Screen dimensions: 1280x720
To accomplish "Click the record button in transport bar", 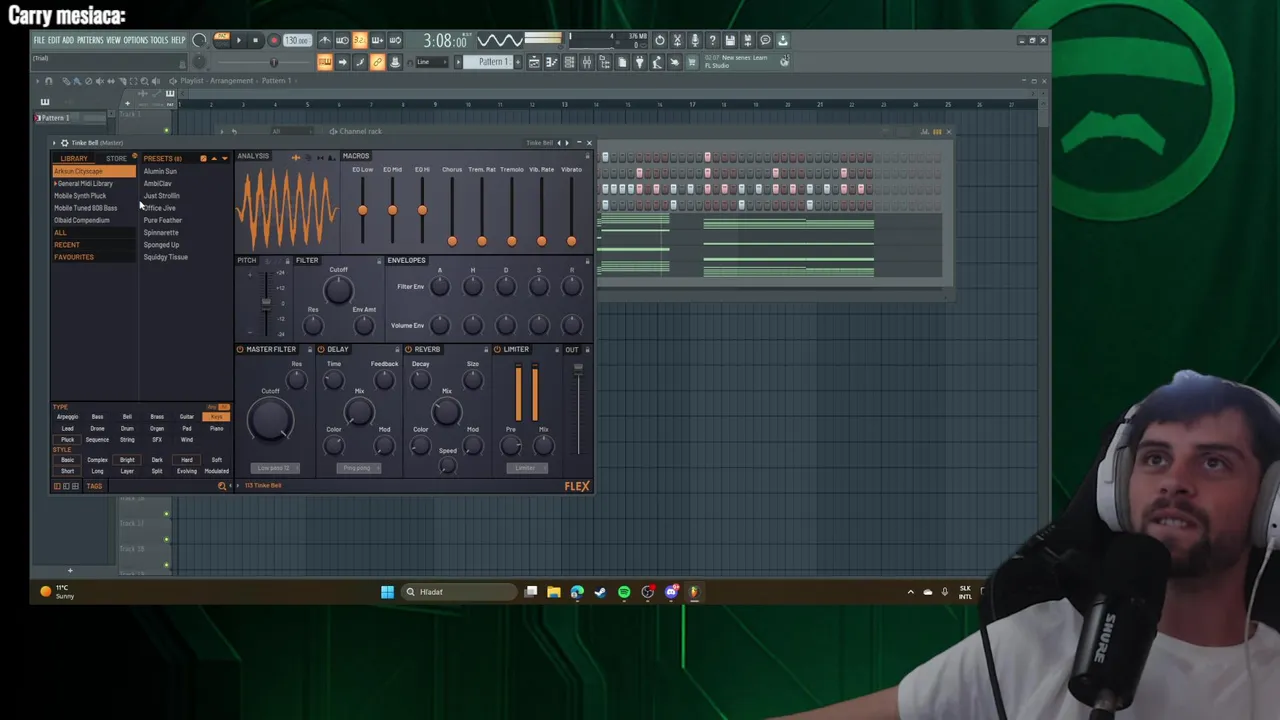I will pyautogui.click(x=274, y=40).
